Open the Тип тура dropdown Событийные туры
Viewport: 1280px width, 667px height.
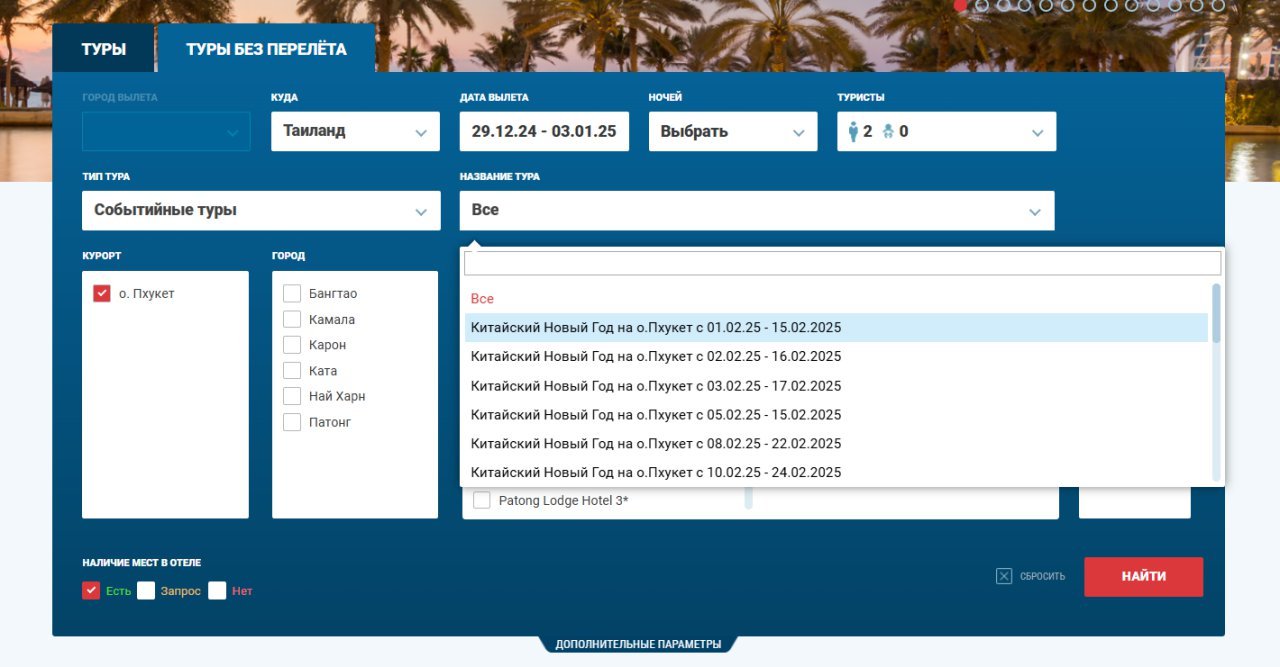click(x=261, y=210)
